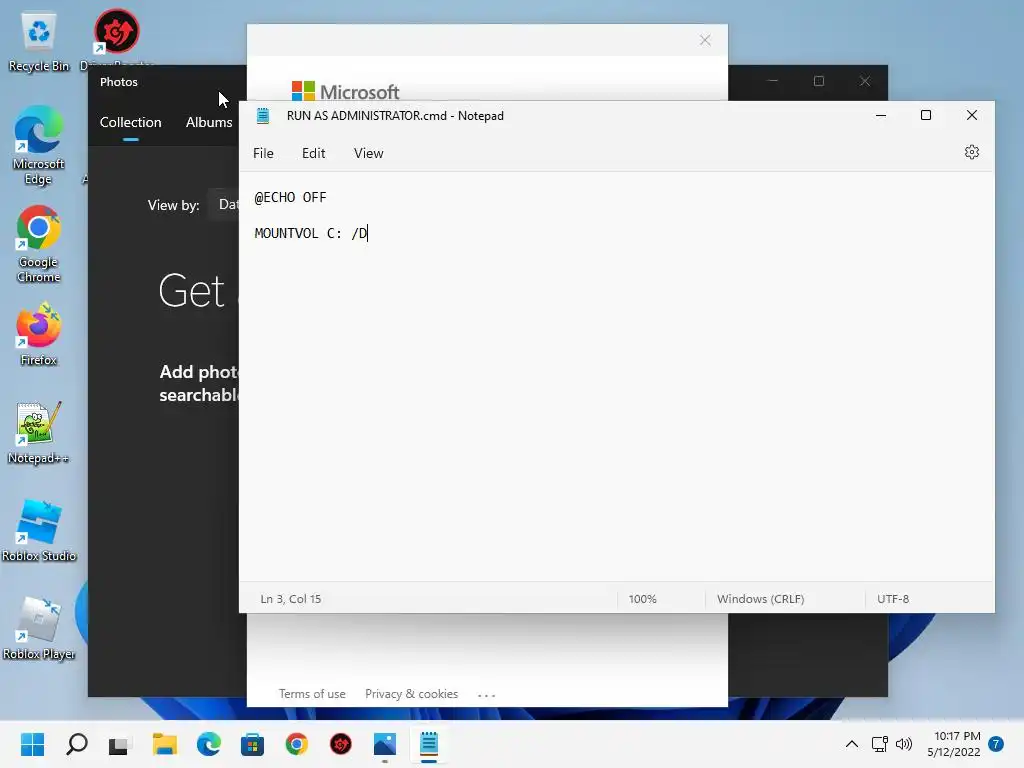This screenshot has height=768, width=1024.
Task: Open Task View on taskbar
Action: tap(120, 744)
